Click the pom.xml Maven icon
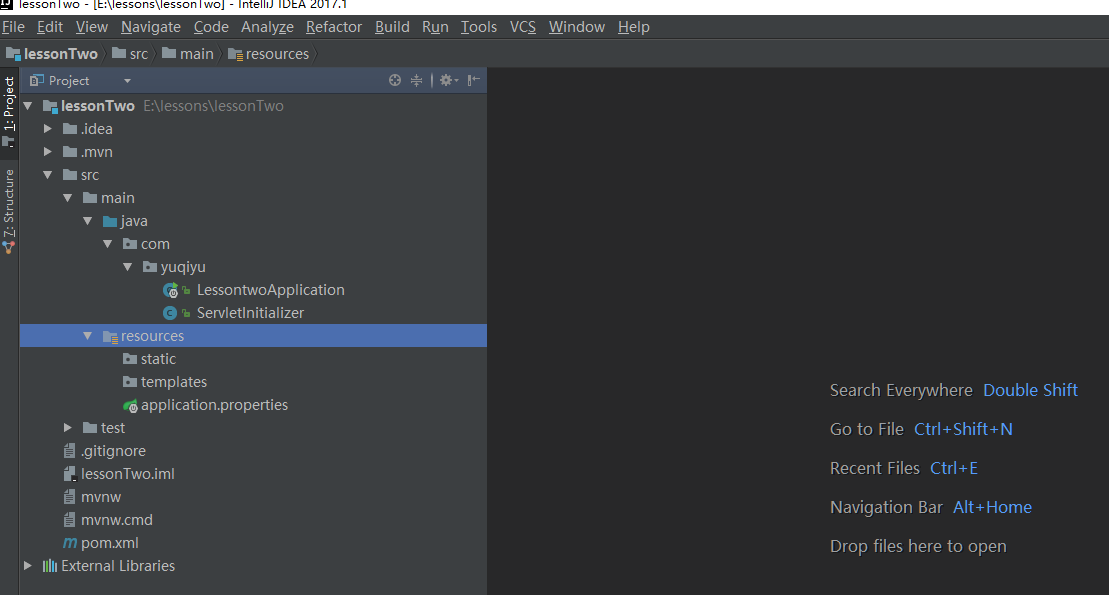Screen dimensions: 1109x595 click(69, 543)
